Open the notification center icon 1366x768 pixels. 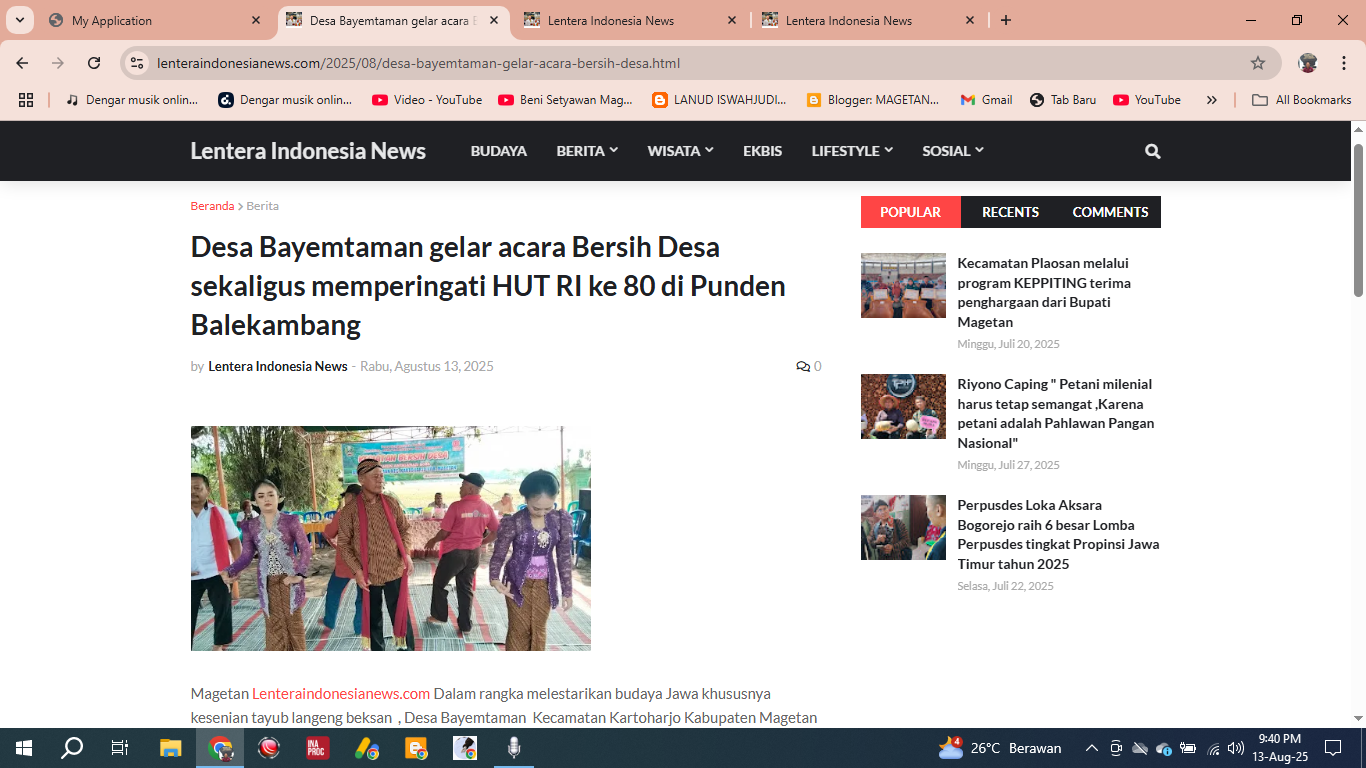click(x=1333, y=748)
